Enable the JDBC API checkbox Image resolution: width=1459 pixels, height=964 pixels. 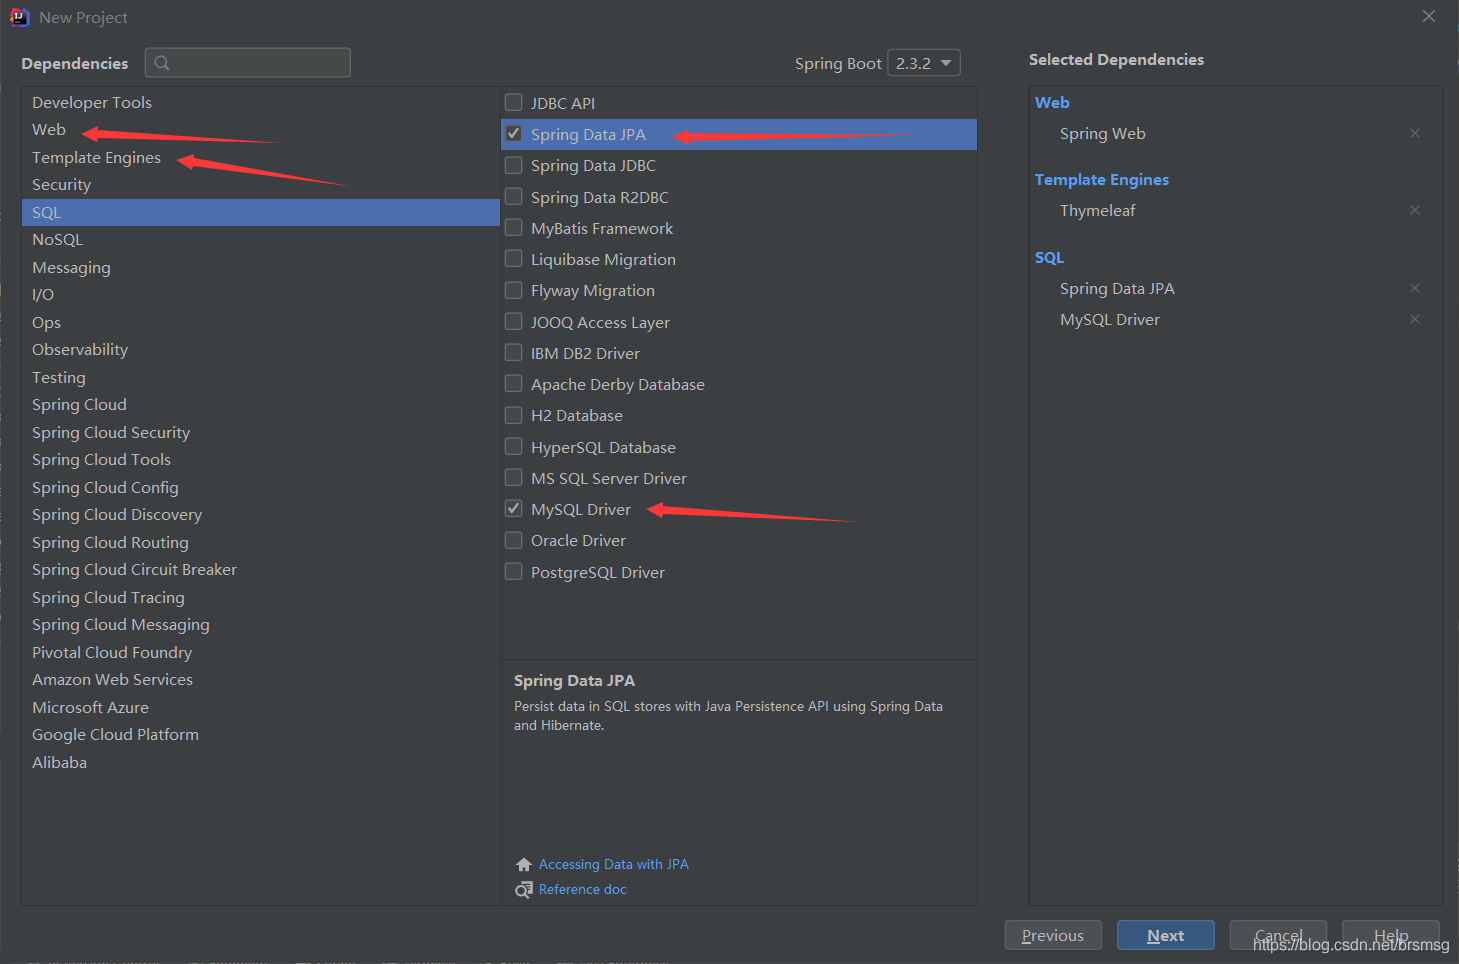pyautogui.click(x=514, y=102)
